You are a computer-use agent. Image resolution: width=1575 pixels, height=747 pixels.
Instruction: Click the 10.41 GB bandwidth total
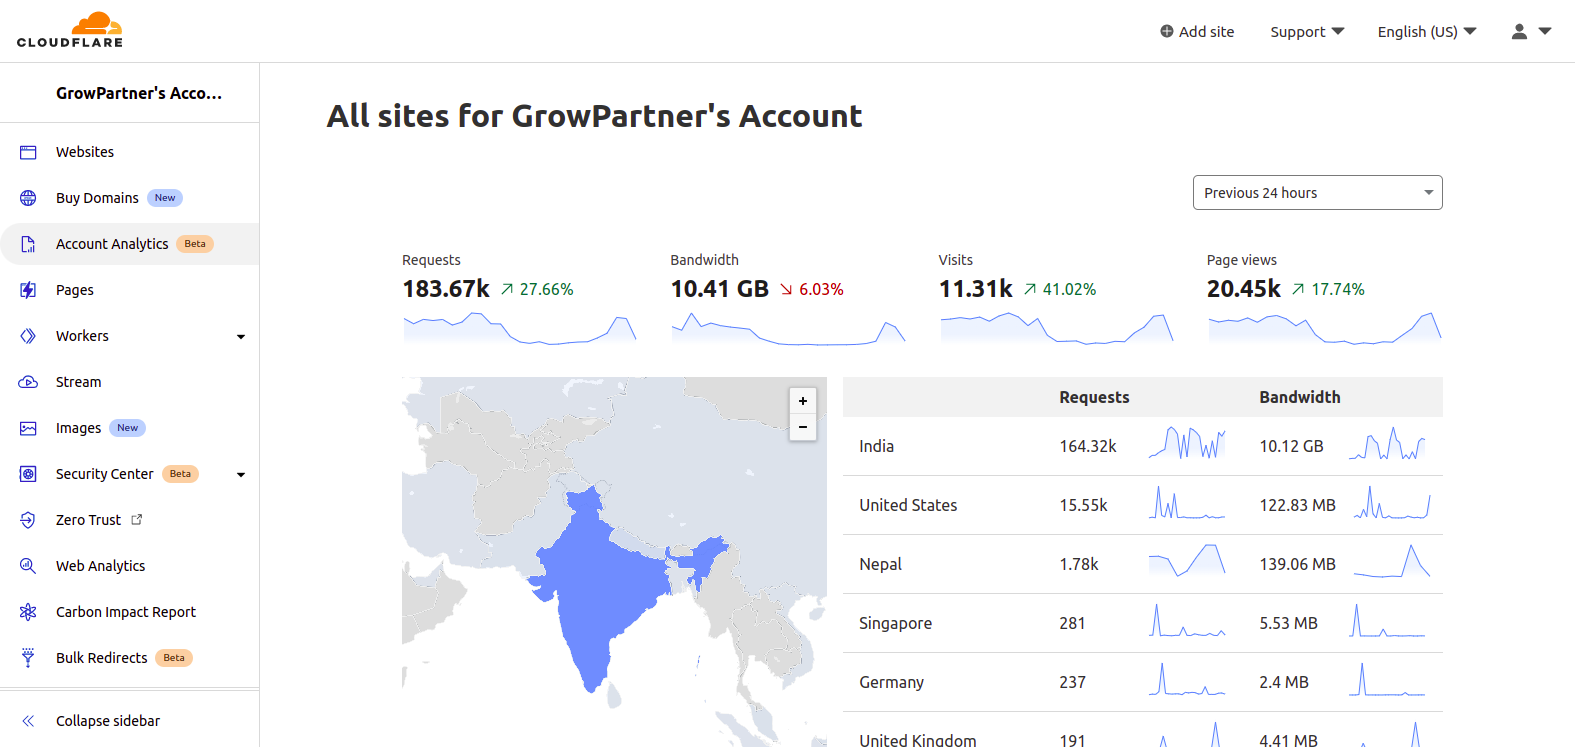click(x=720, y=289)
